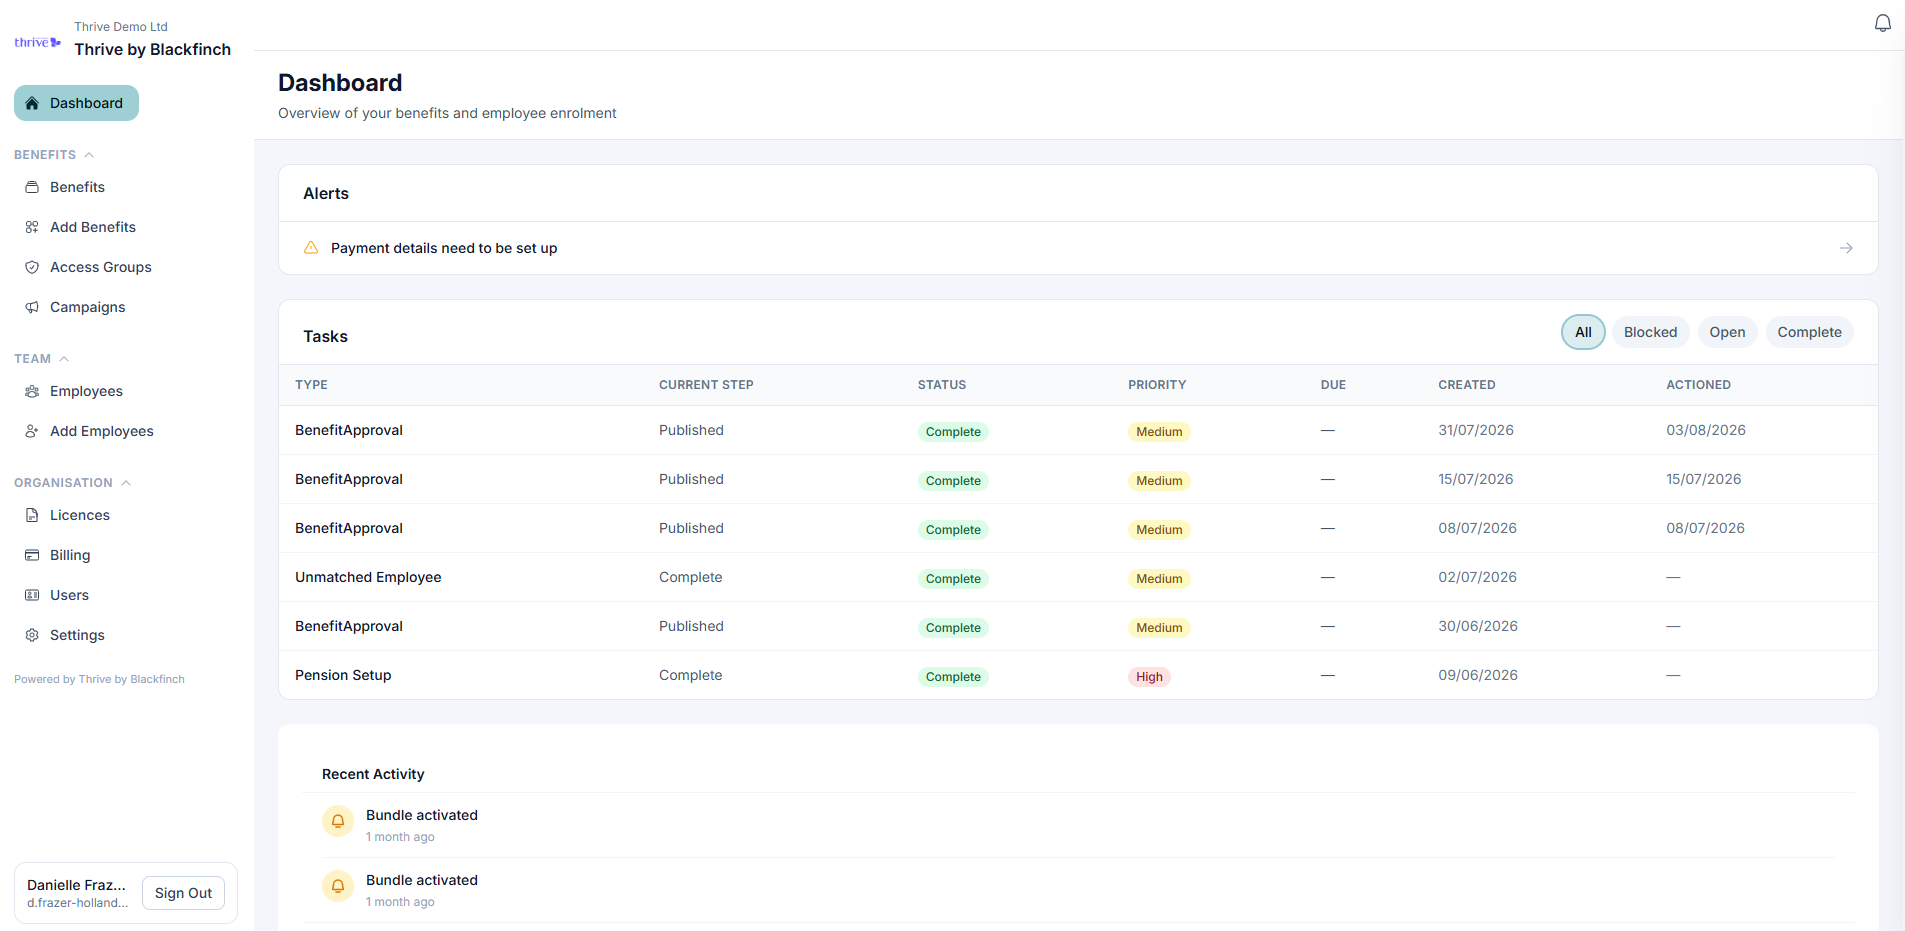Click the Medium priority badge for Unmatched Employee
This screenshot has height=931, width=1905.
(x=1159, y=579)
